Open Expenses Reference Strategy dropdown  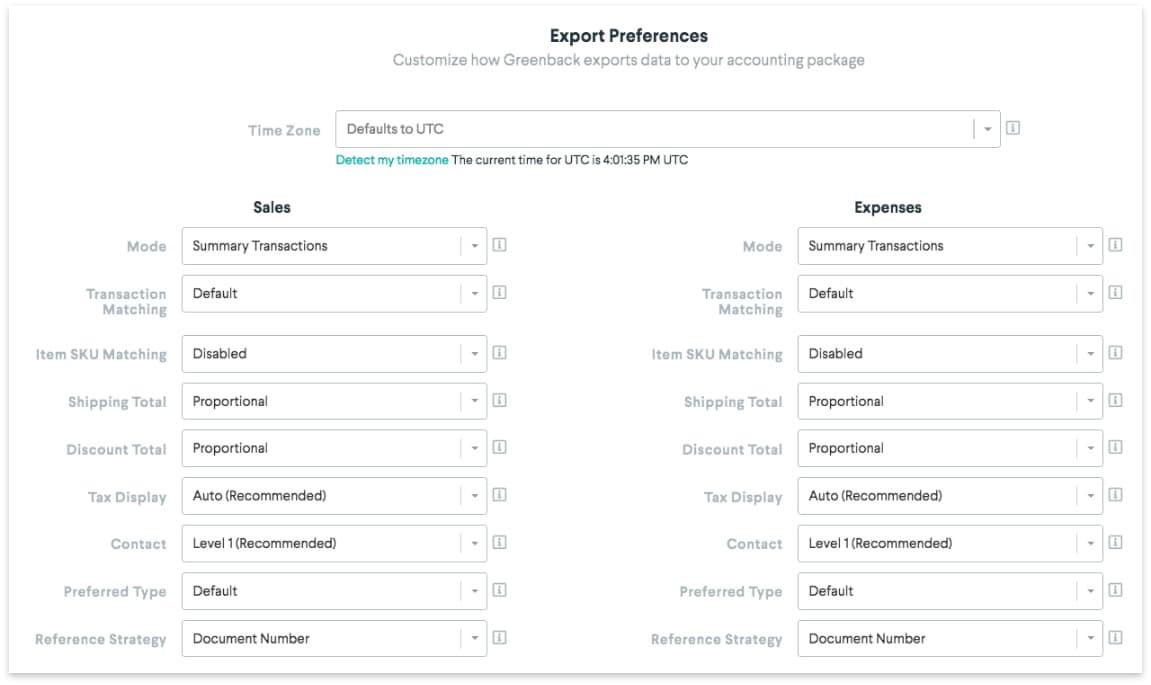point(950,639)
